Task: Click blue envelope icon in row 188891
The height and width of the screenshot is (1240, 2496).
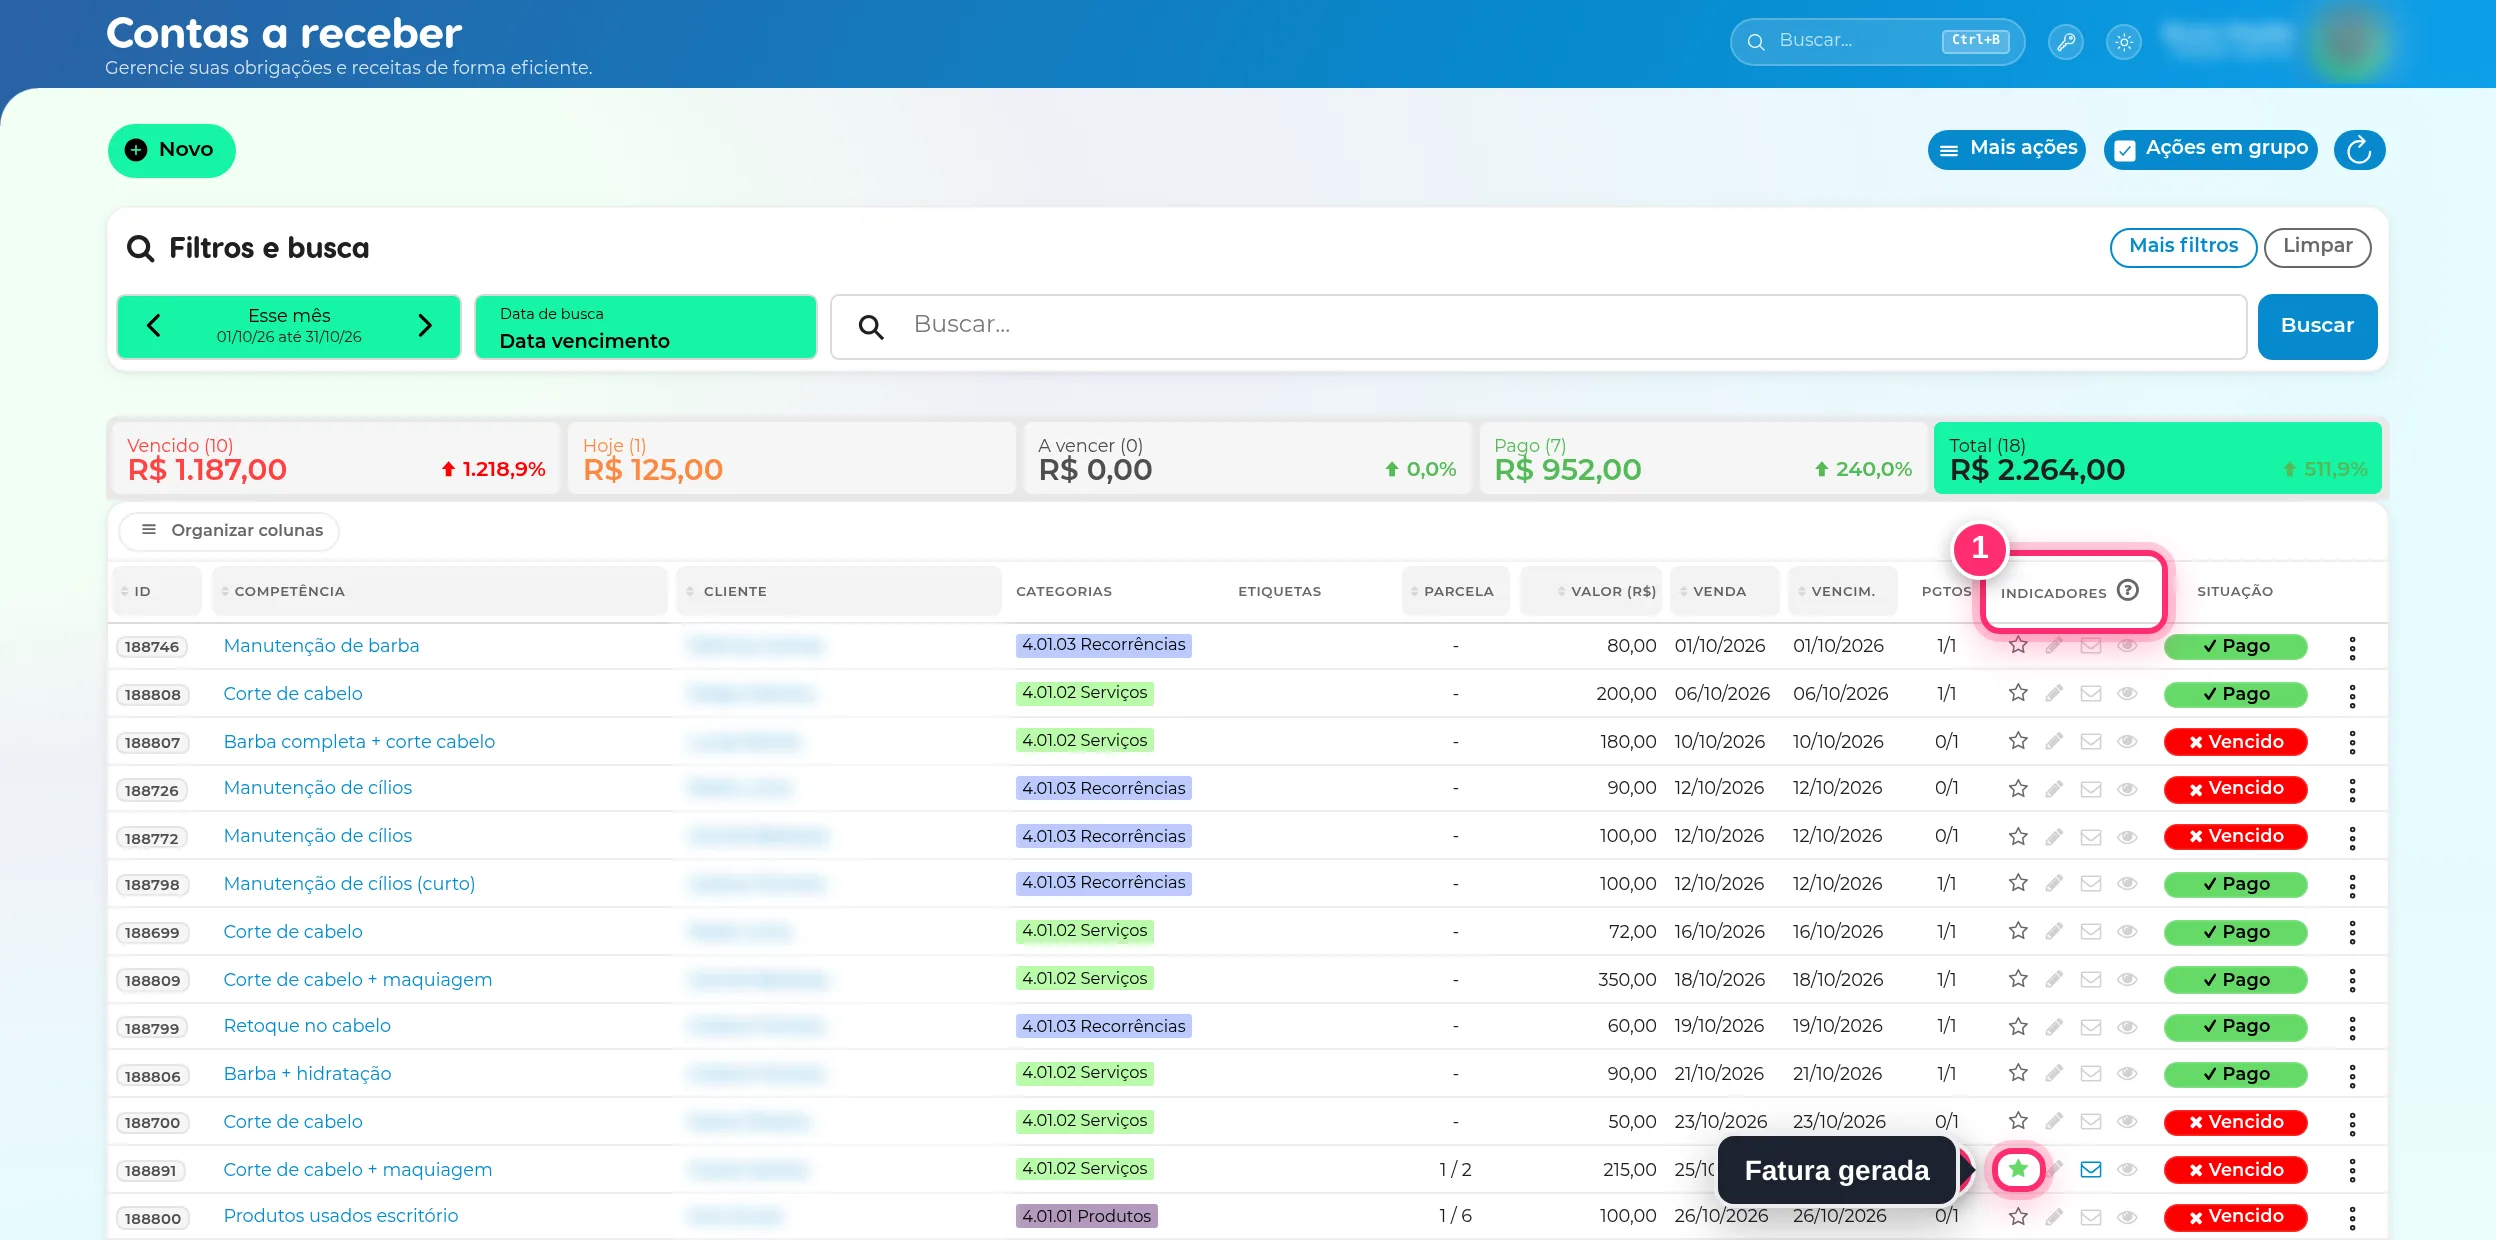Action: [2091, 1170]
